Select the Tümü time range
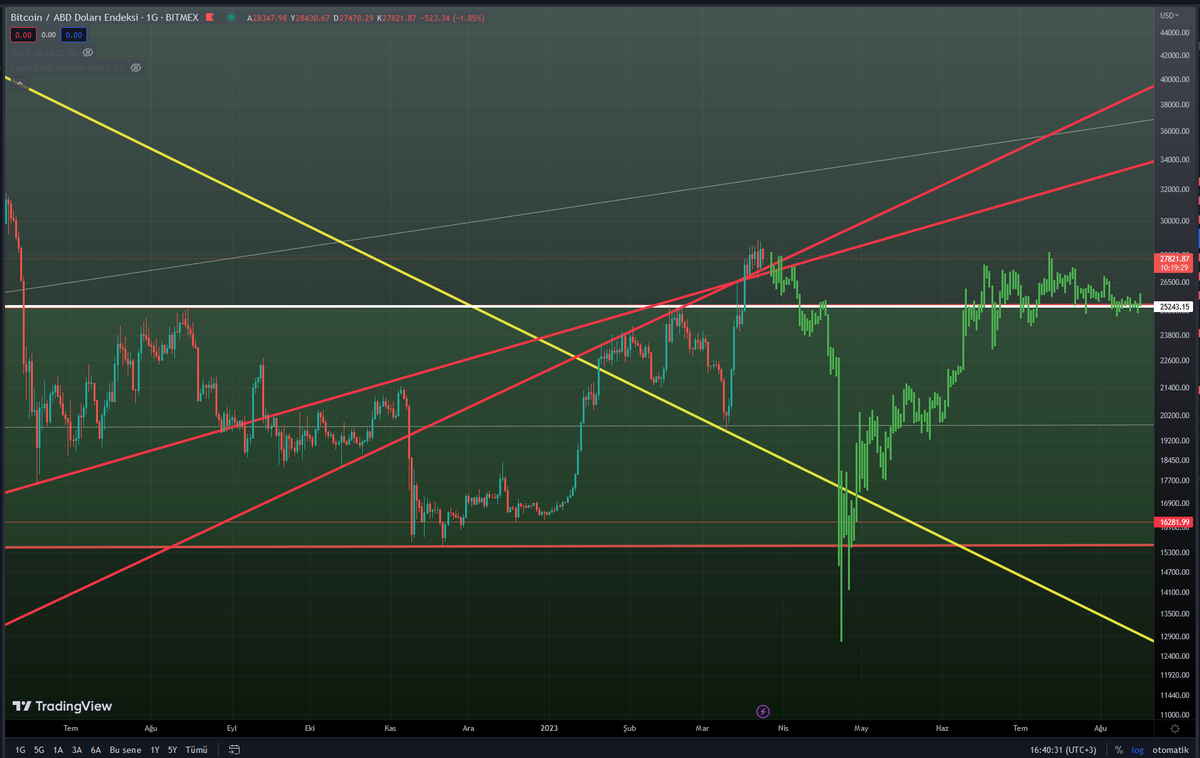The height and width of the screenshot is (758, 1200). tap(197, 750)
